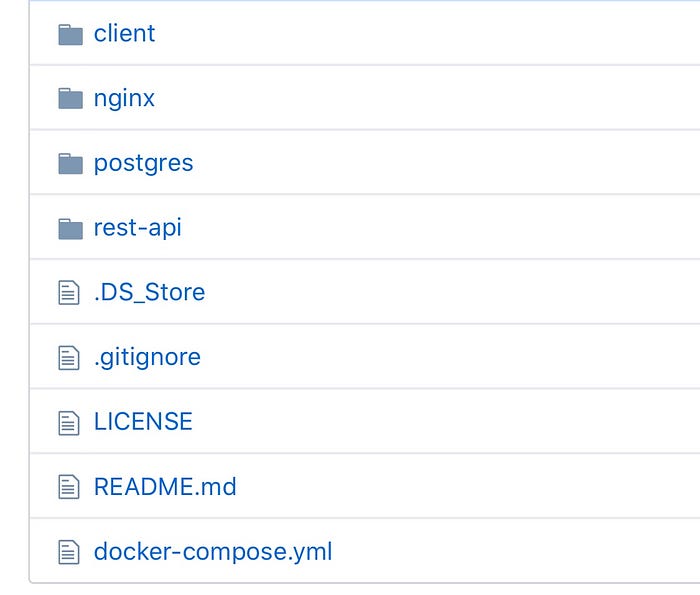The height and width of the screenshot is (595, 700).
Task: Select the blank area of the LICENSE row
Action: [x=446, y=421]
